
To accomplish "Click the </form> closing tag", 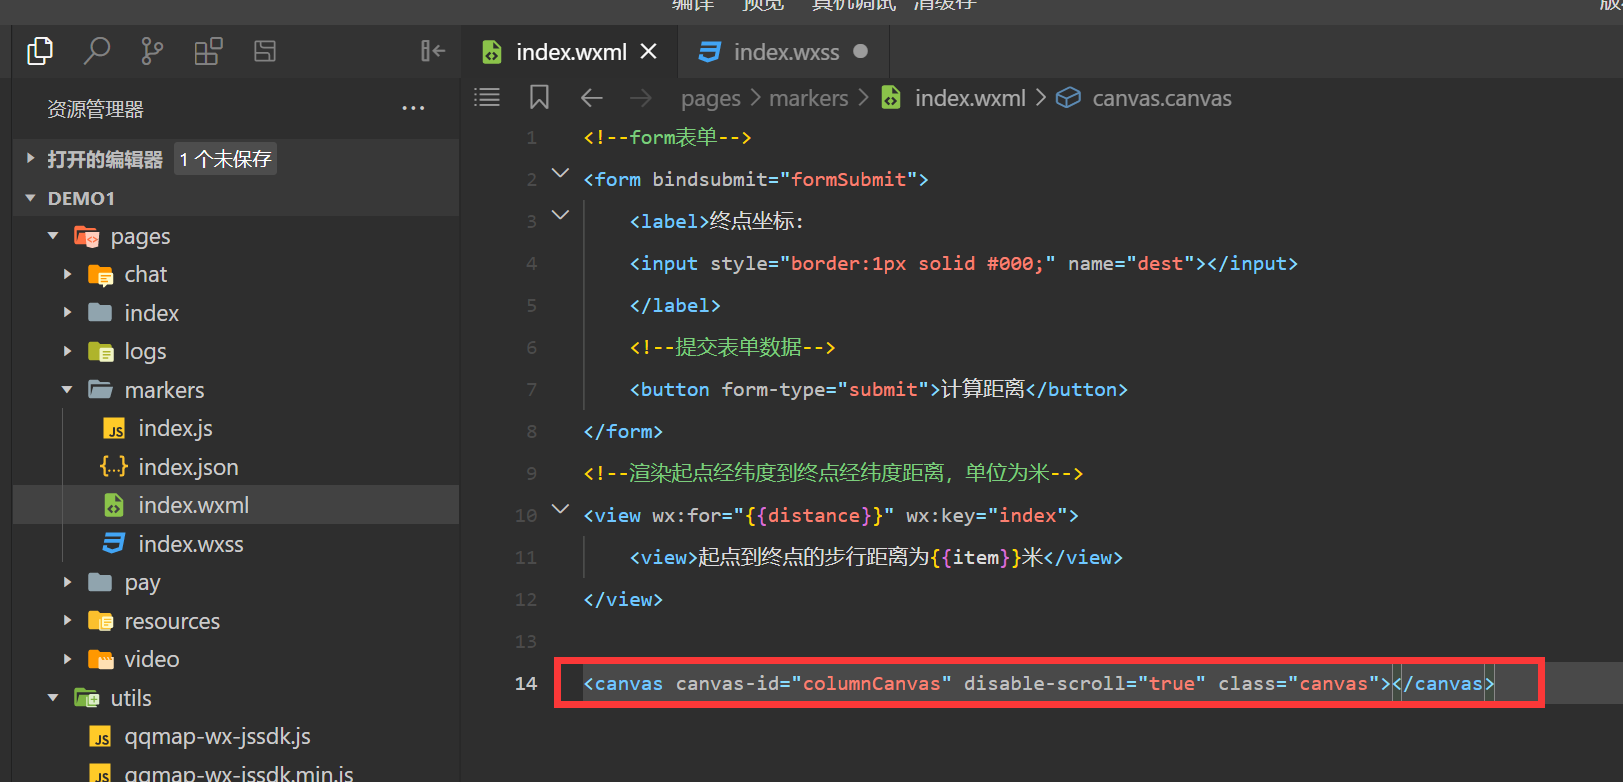I will pyautogui.click(x=623, y=431).
